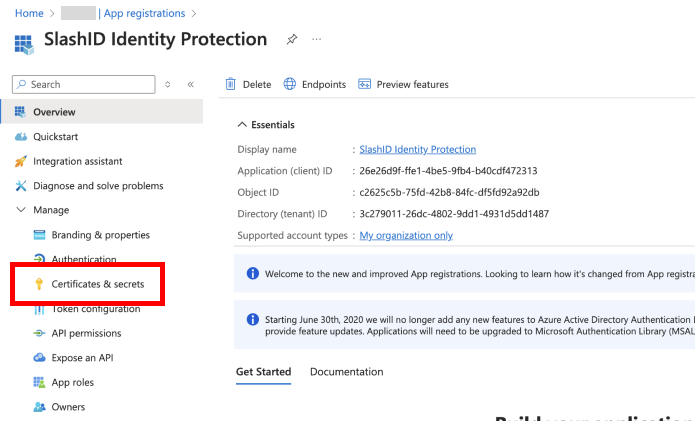Click the sidebar Search input field
The image size is (695, 421).
tap(90, 85)
